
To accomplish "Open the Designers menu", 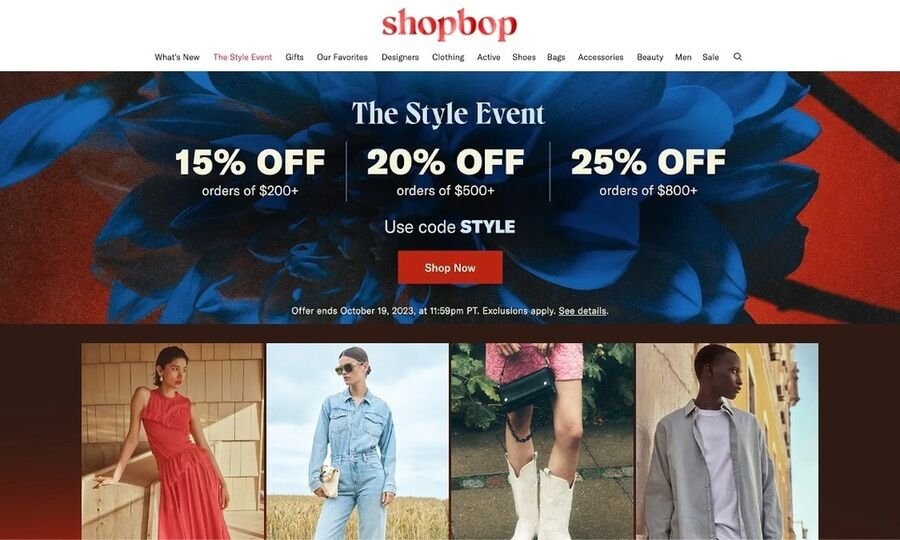I will [x=400, y=57].
